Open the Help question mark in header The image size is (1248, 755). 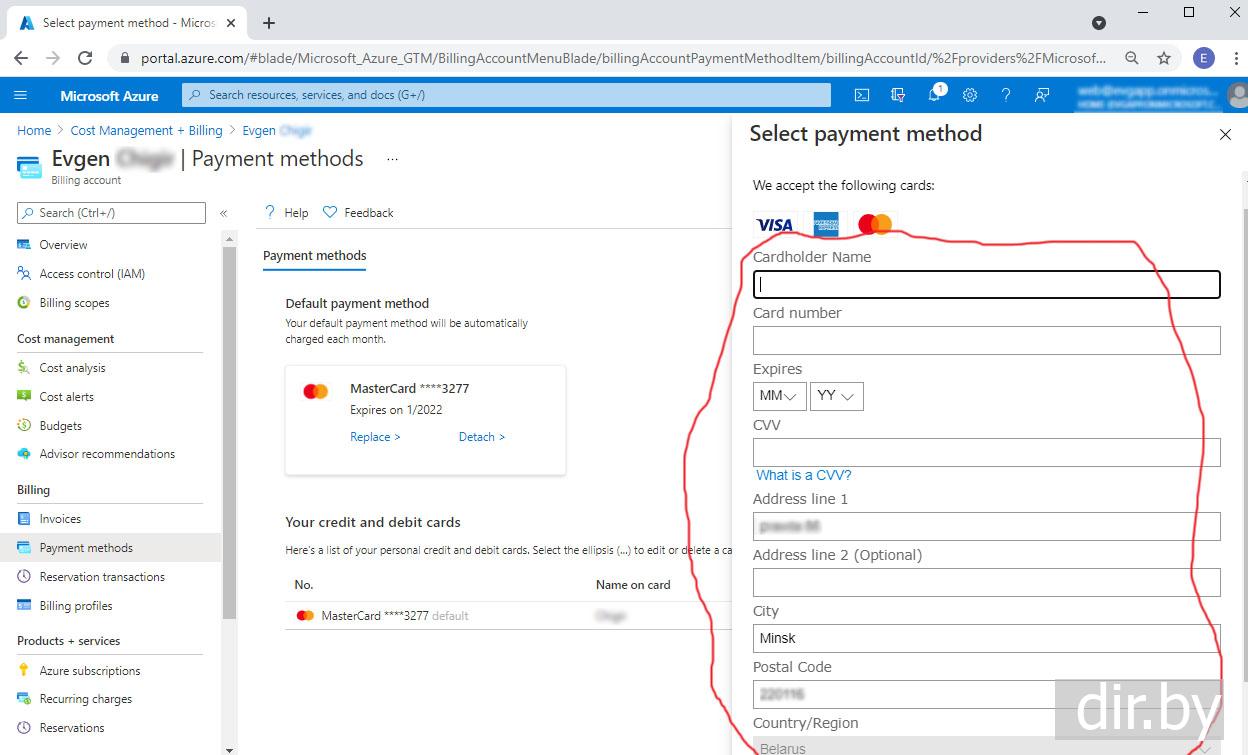tap(1006, 95)
